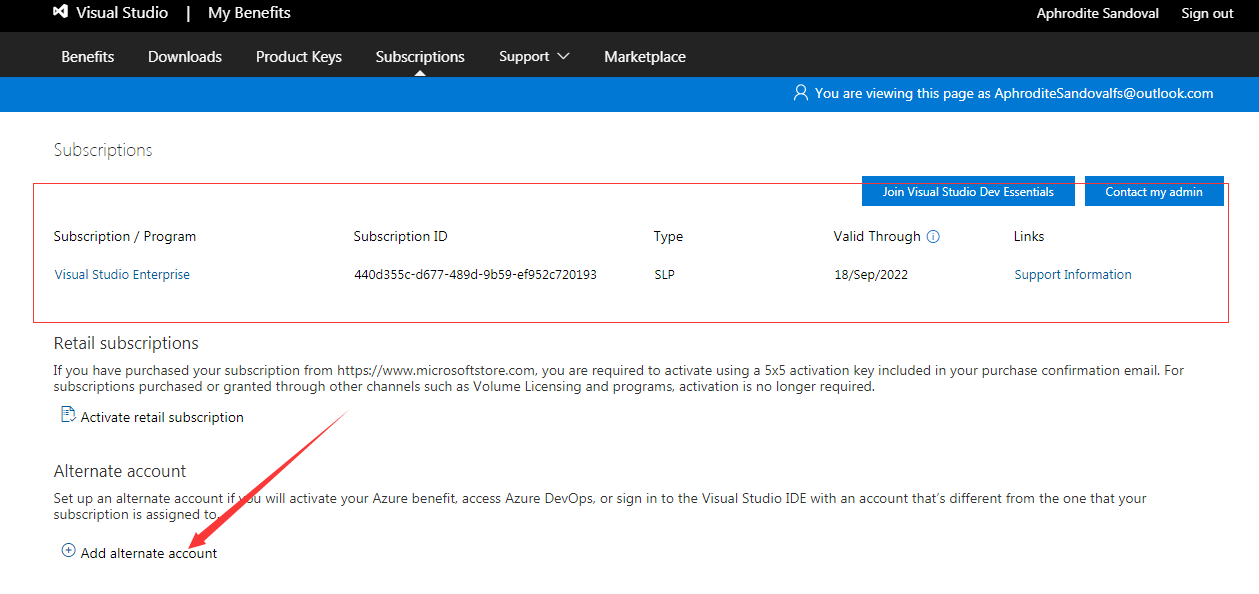Click Activate retail subscription link

point(162,417)
